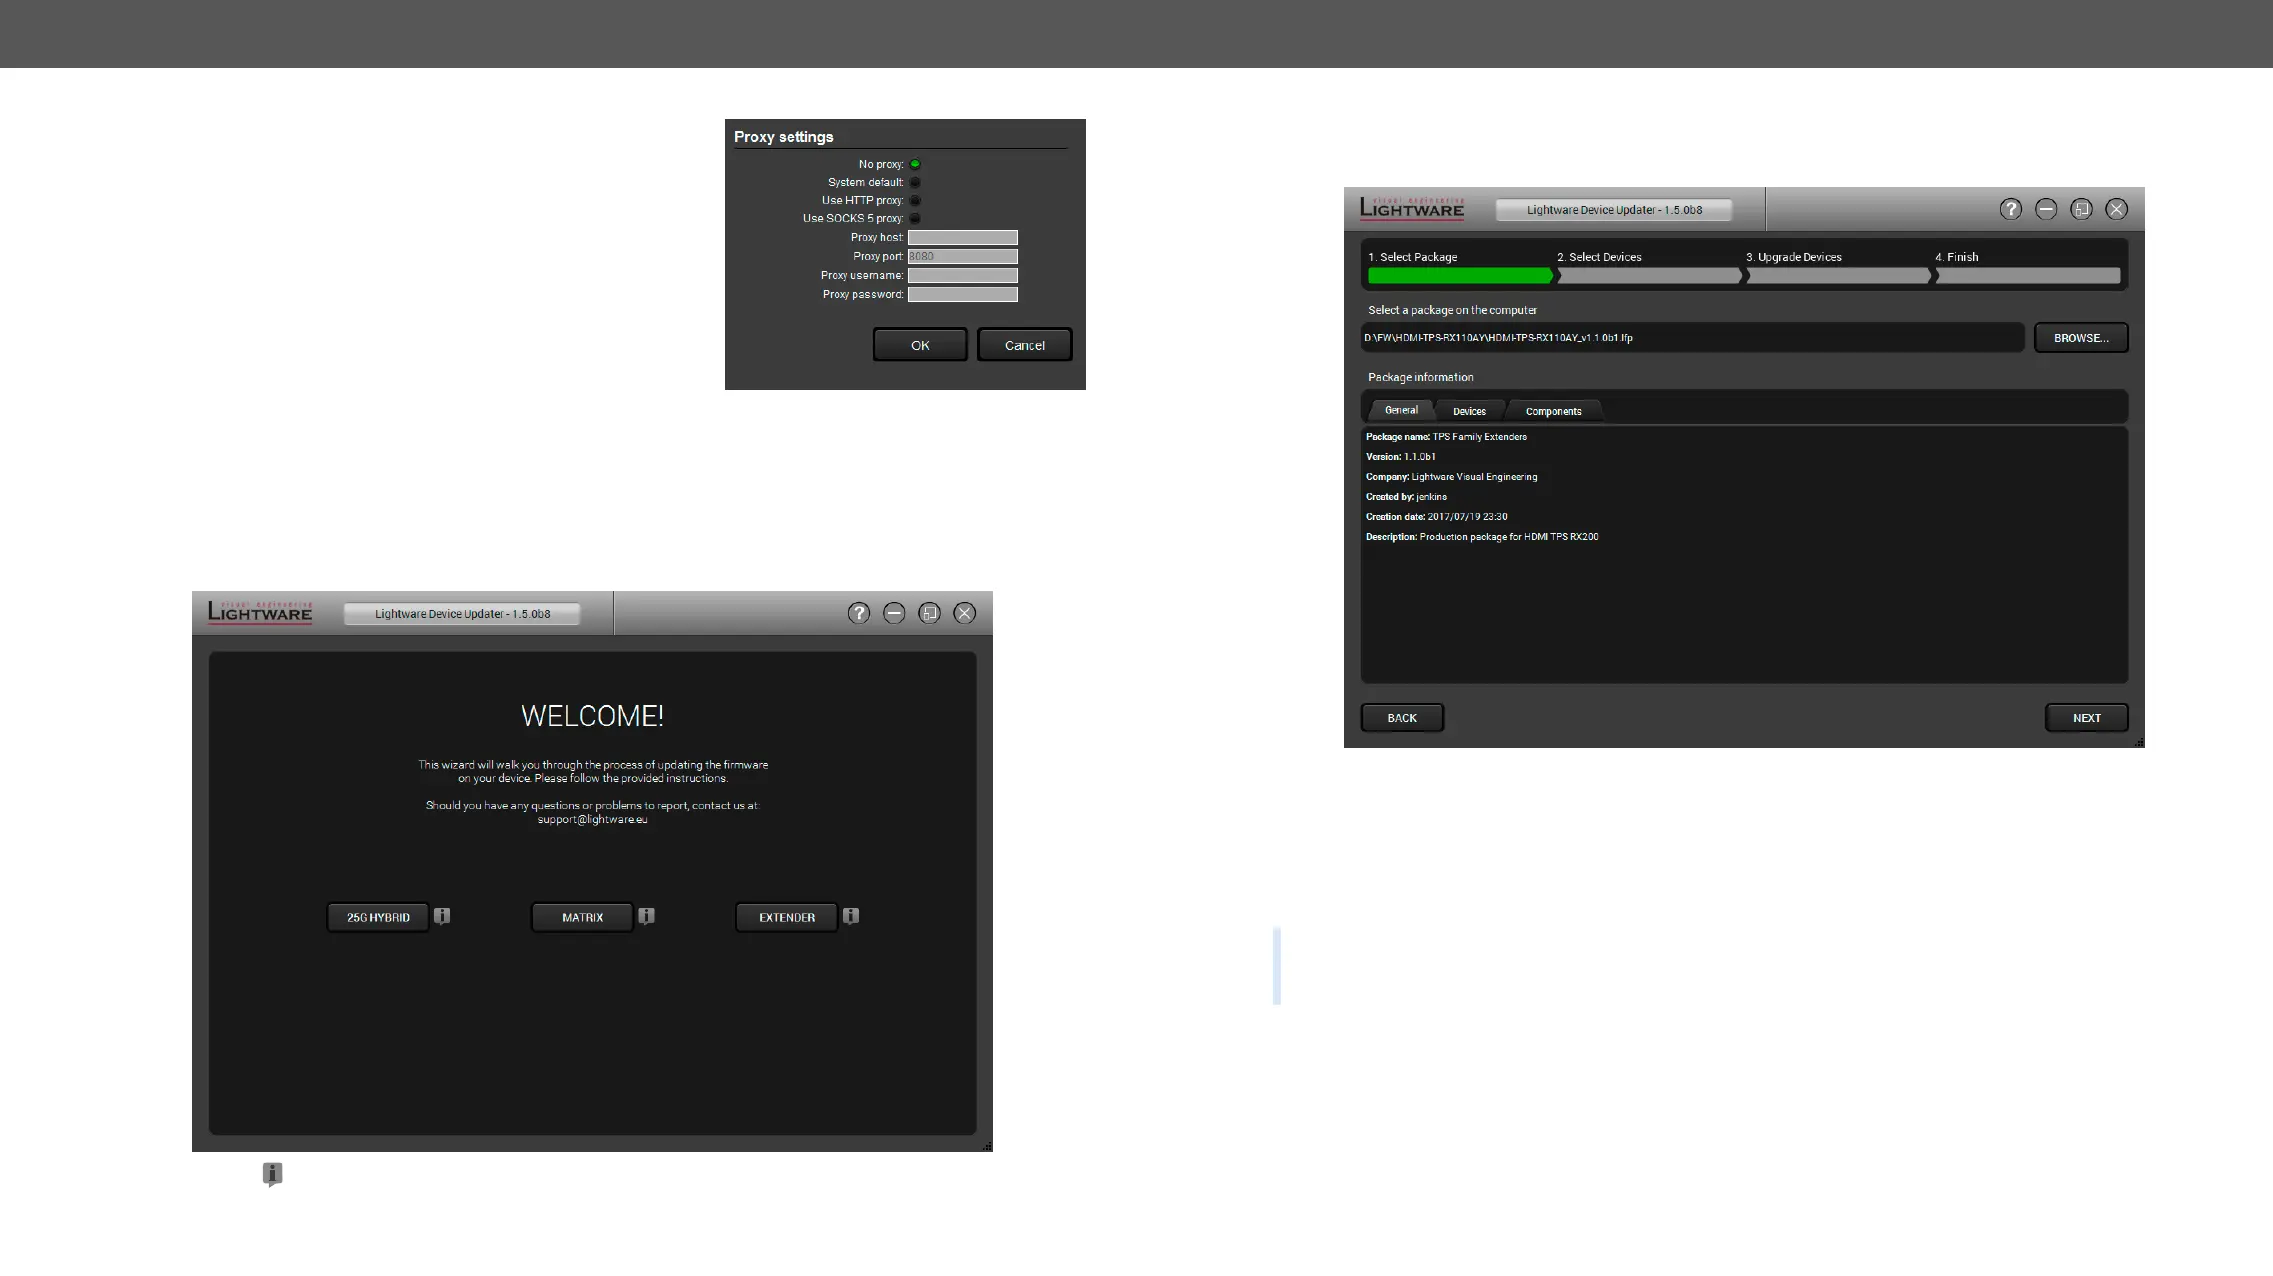Viewport: 2273px width, 1276px height.
Task: Choose the MATRIX device type
Action: tap(582, 917)
